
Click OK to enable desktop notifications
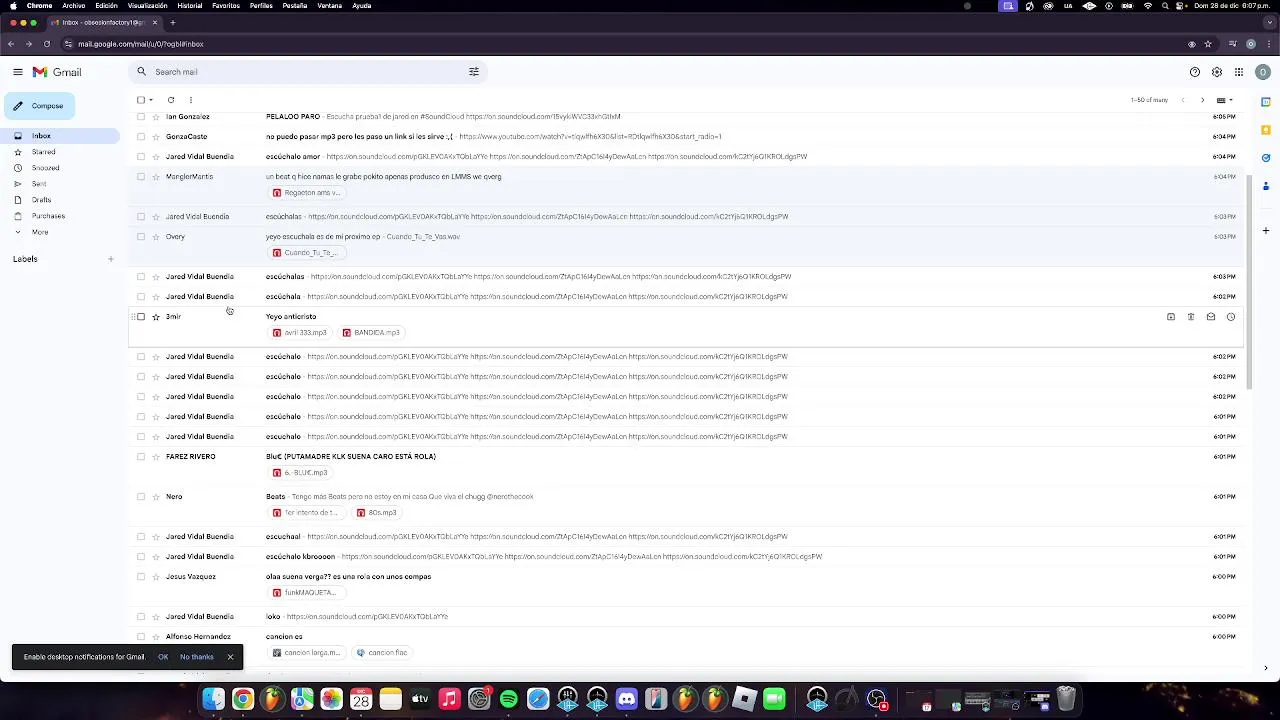pos(163,657)
